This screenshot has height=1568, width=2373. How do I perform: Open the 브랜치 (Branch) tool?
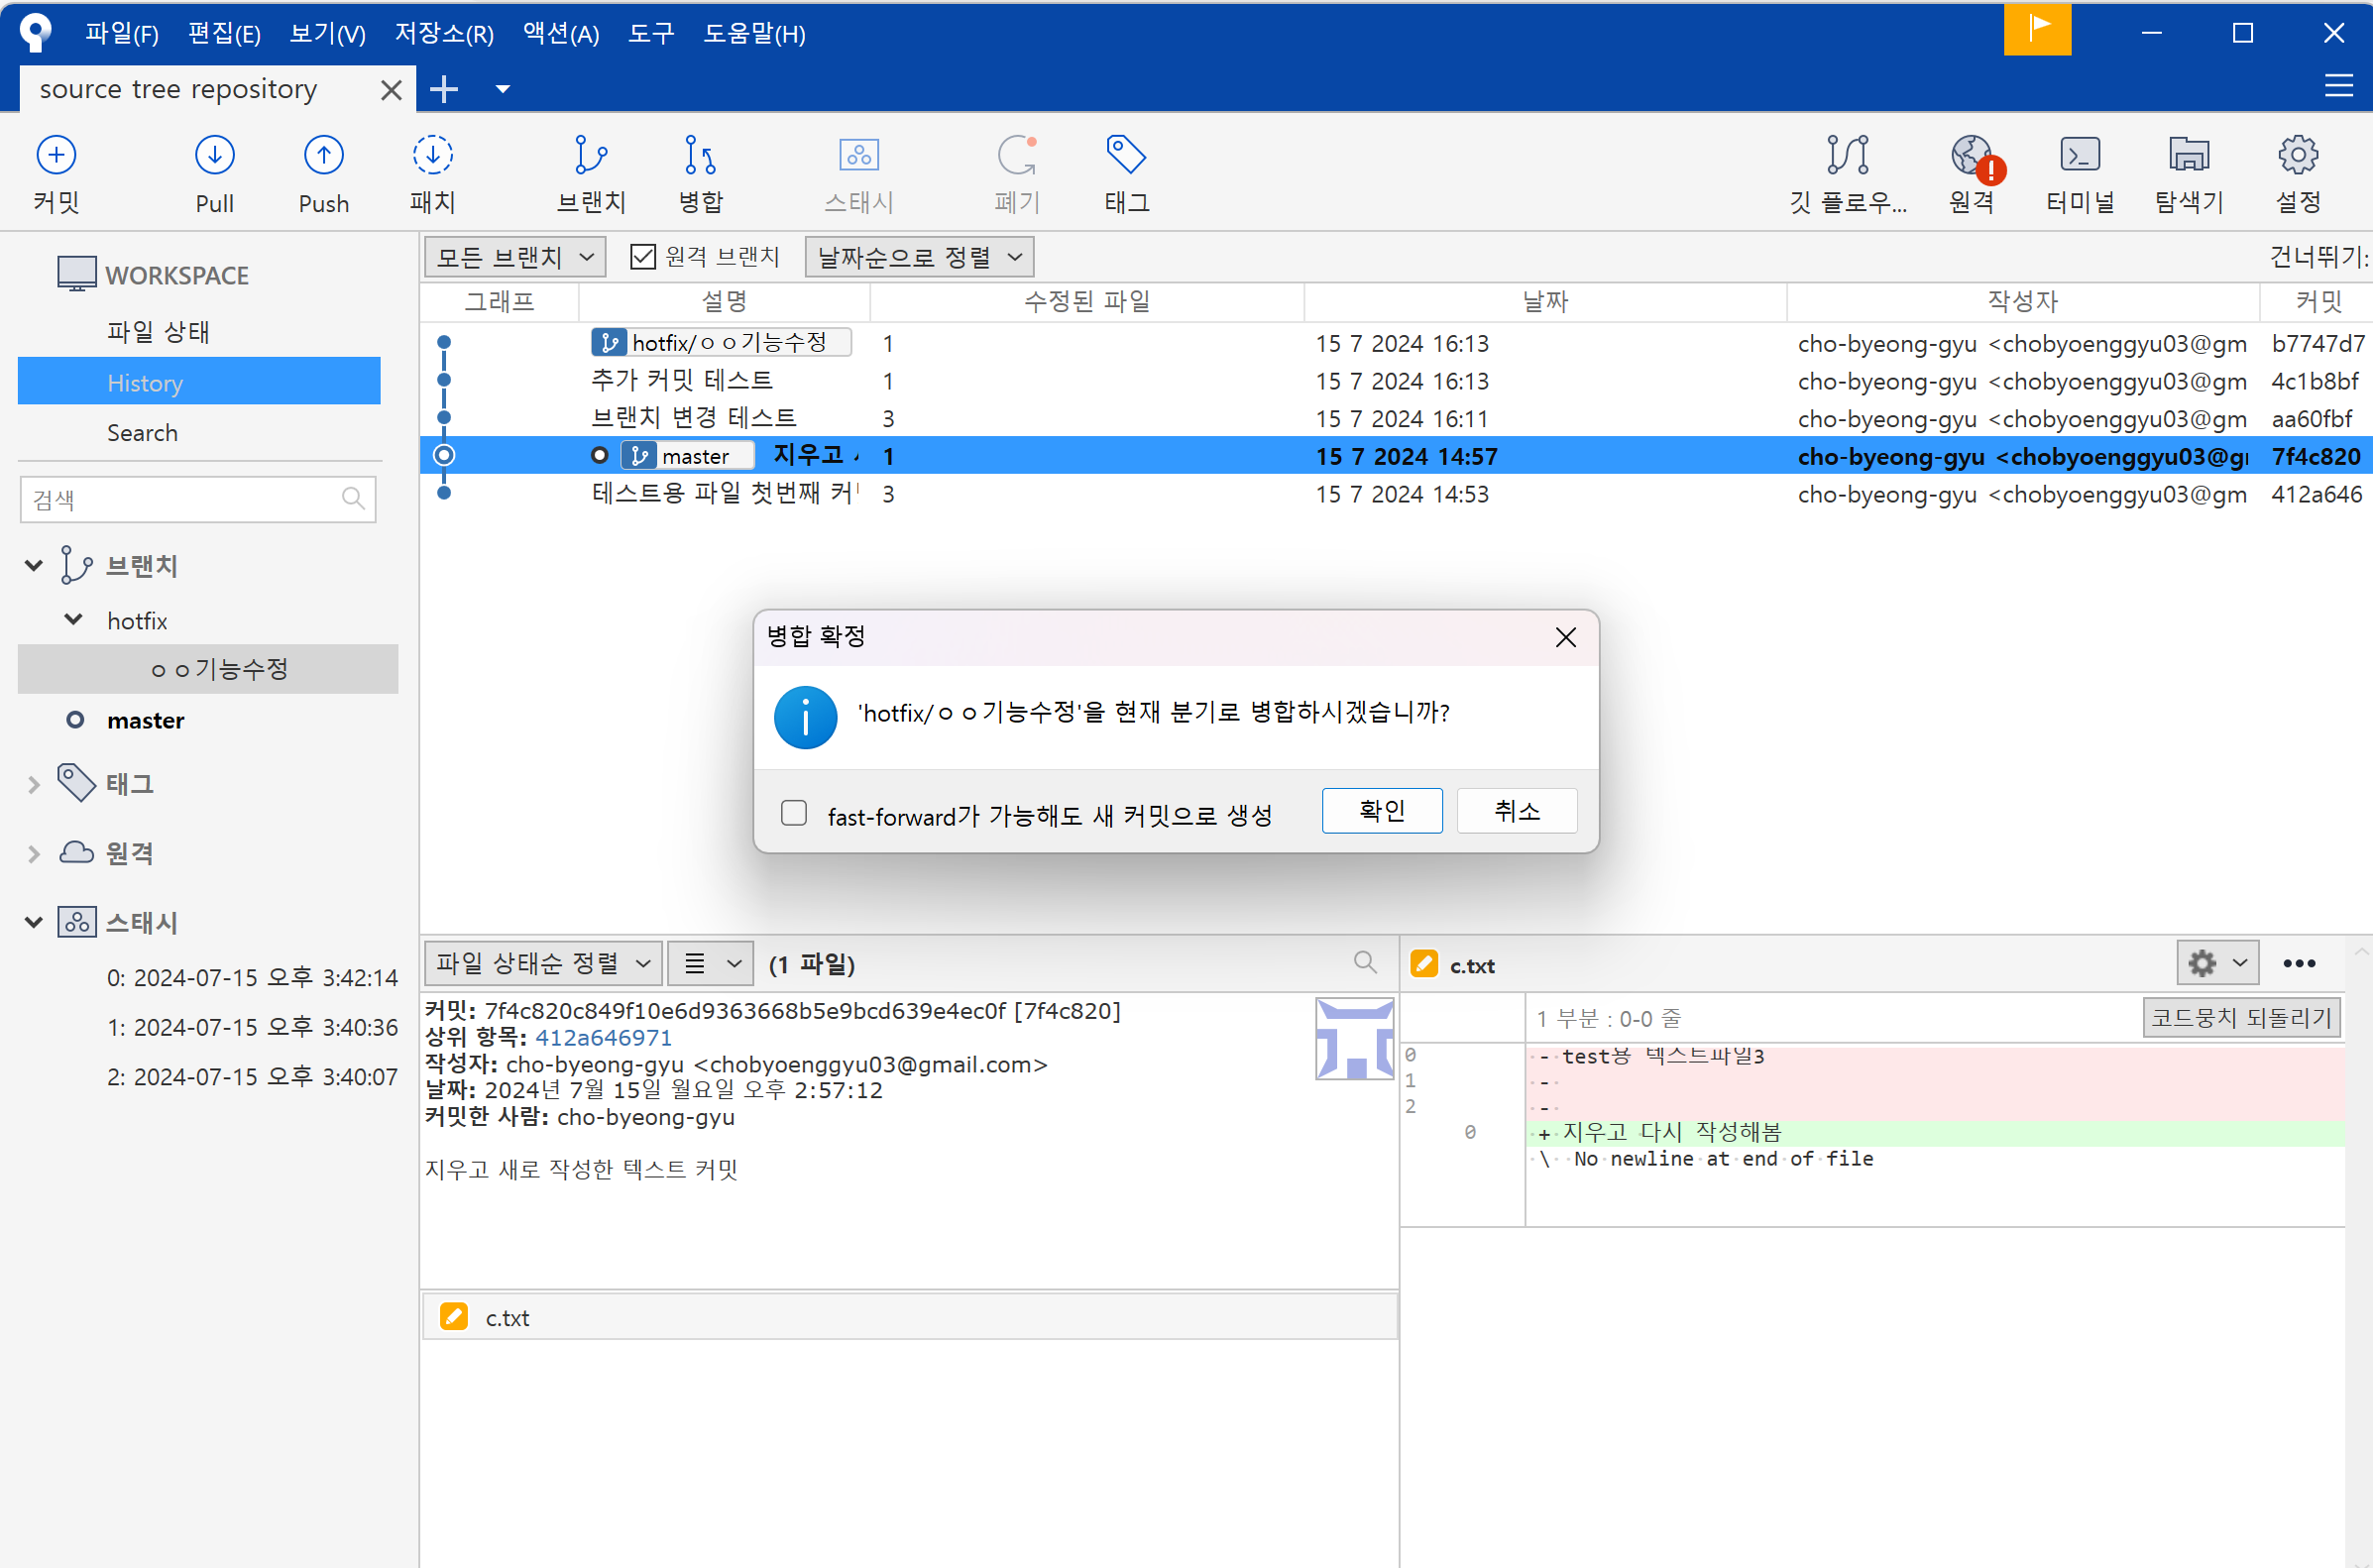point(591,173)
